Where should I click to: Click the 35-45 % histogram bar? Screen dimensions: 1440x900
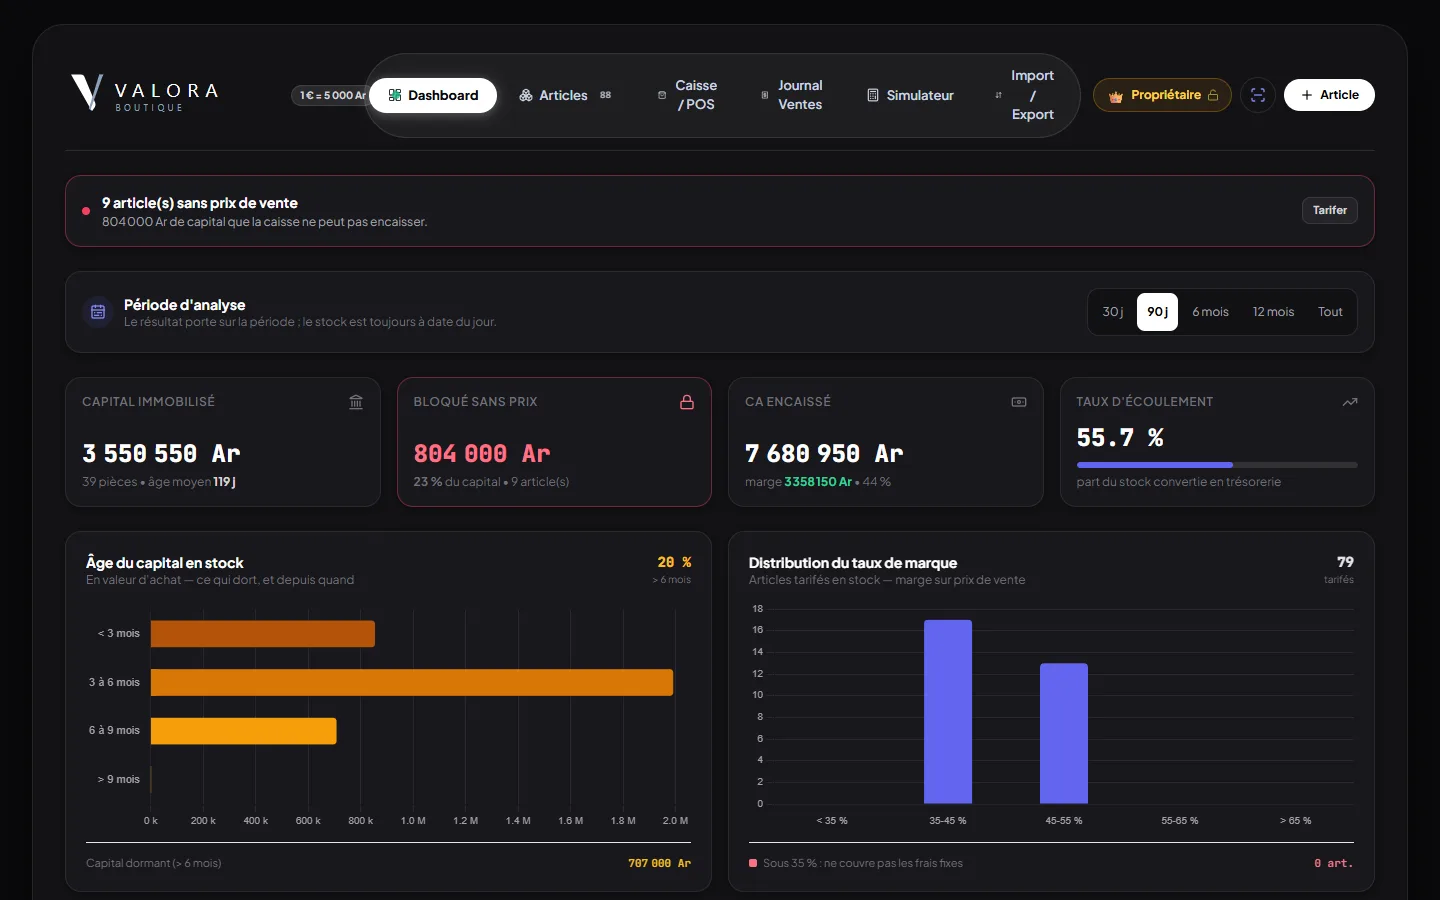pyautogui.click(x=948, y=712)
